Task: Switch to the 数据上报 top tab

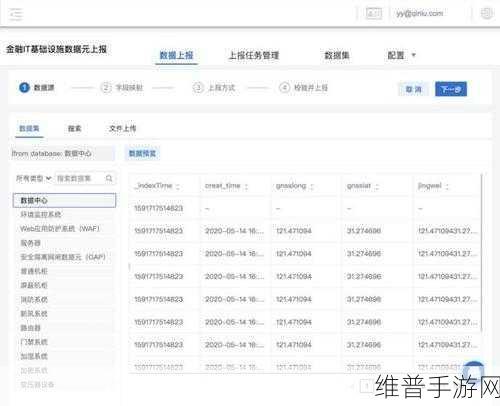Action: [x=176, y=55]
